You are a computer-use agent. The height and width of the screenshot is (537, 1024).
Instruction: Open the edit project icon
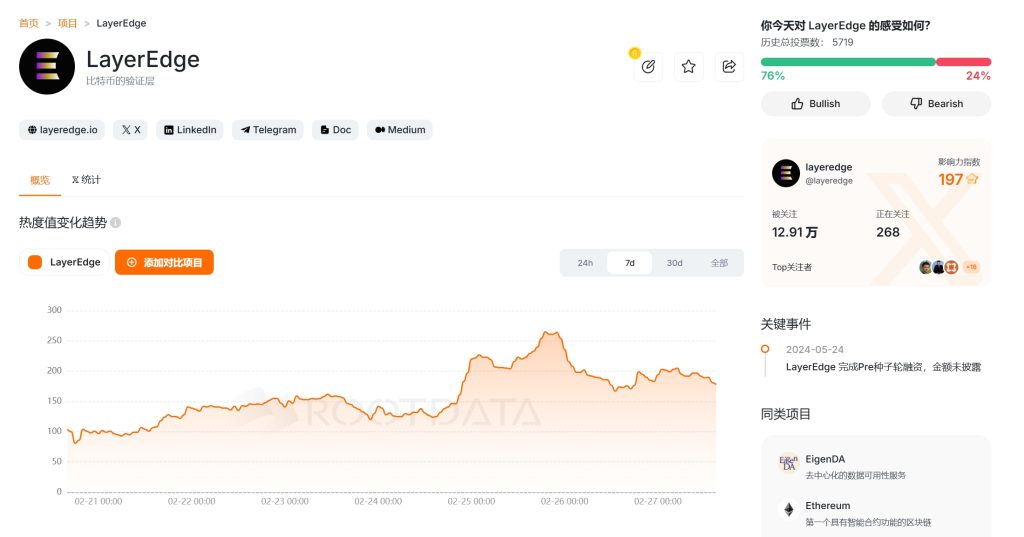tap(648, 66)
